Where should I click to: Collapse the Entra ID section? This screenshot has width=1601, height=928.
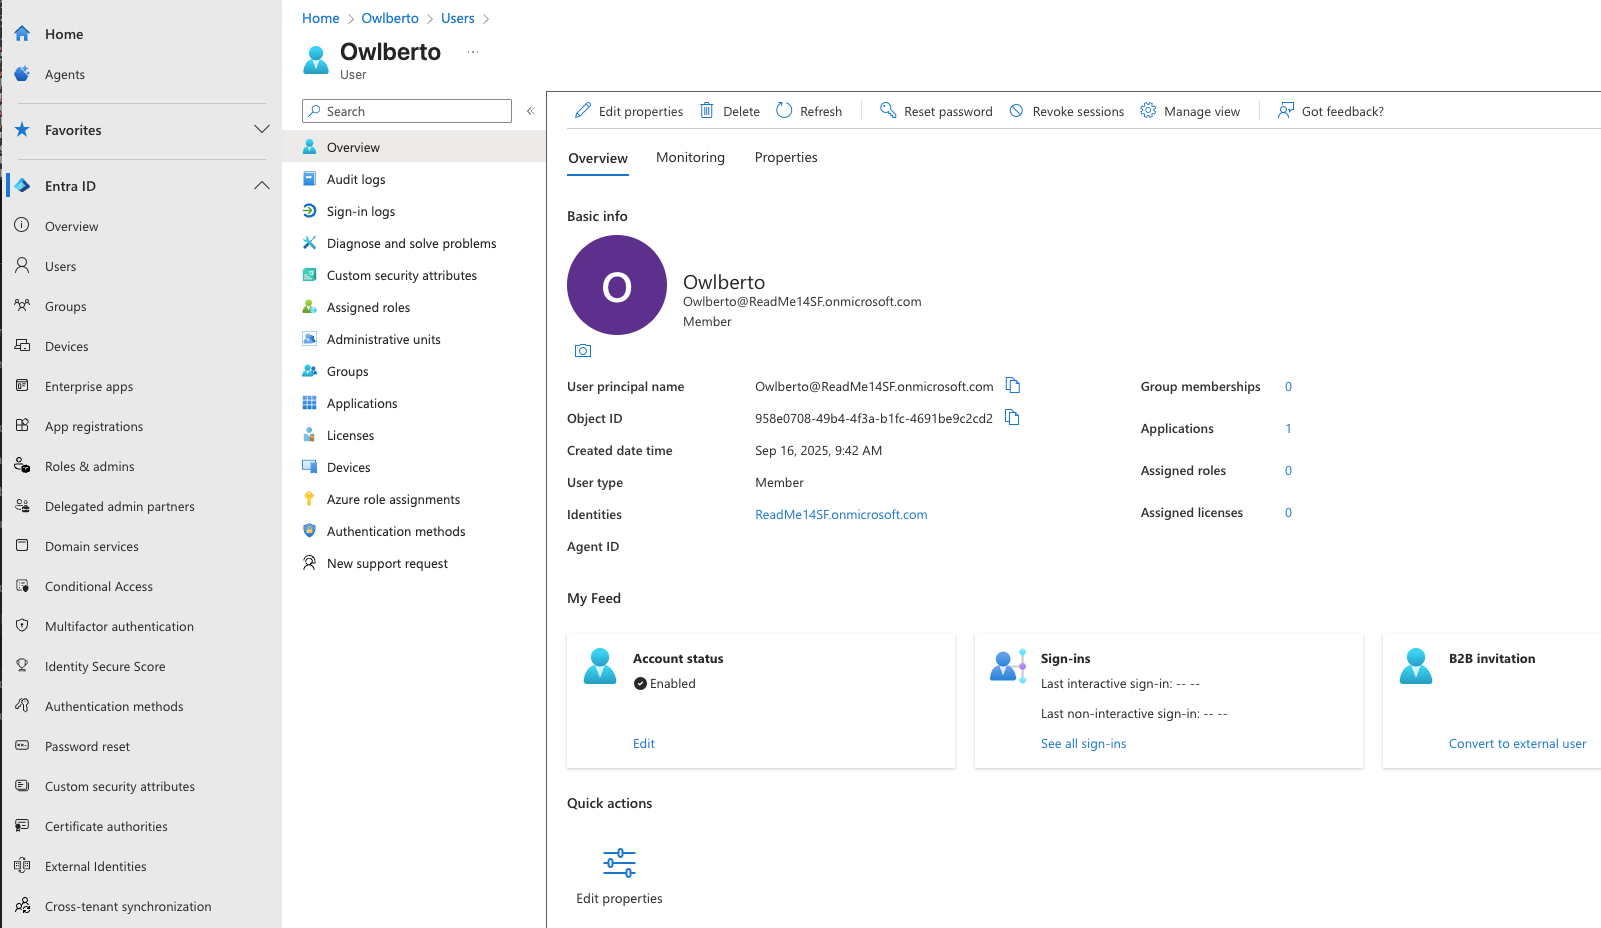coord(262,186)
